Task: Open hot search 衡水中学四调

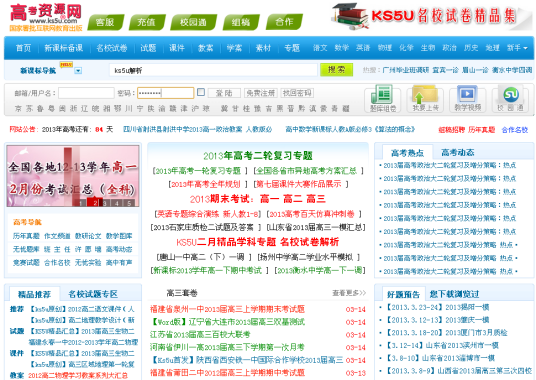Action: tap(512, 70)
